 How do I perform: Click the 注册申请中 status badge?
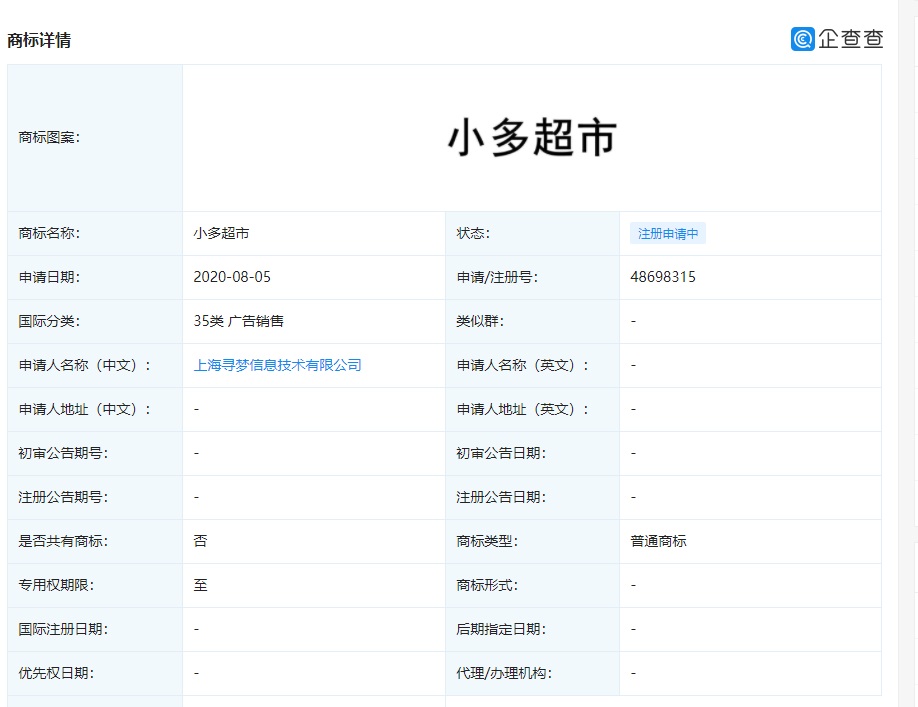click(667, 234)
